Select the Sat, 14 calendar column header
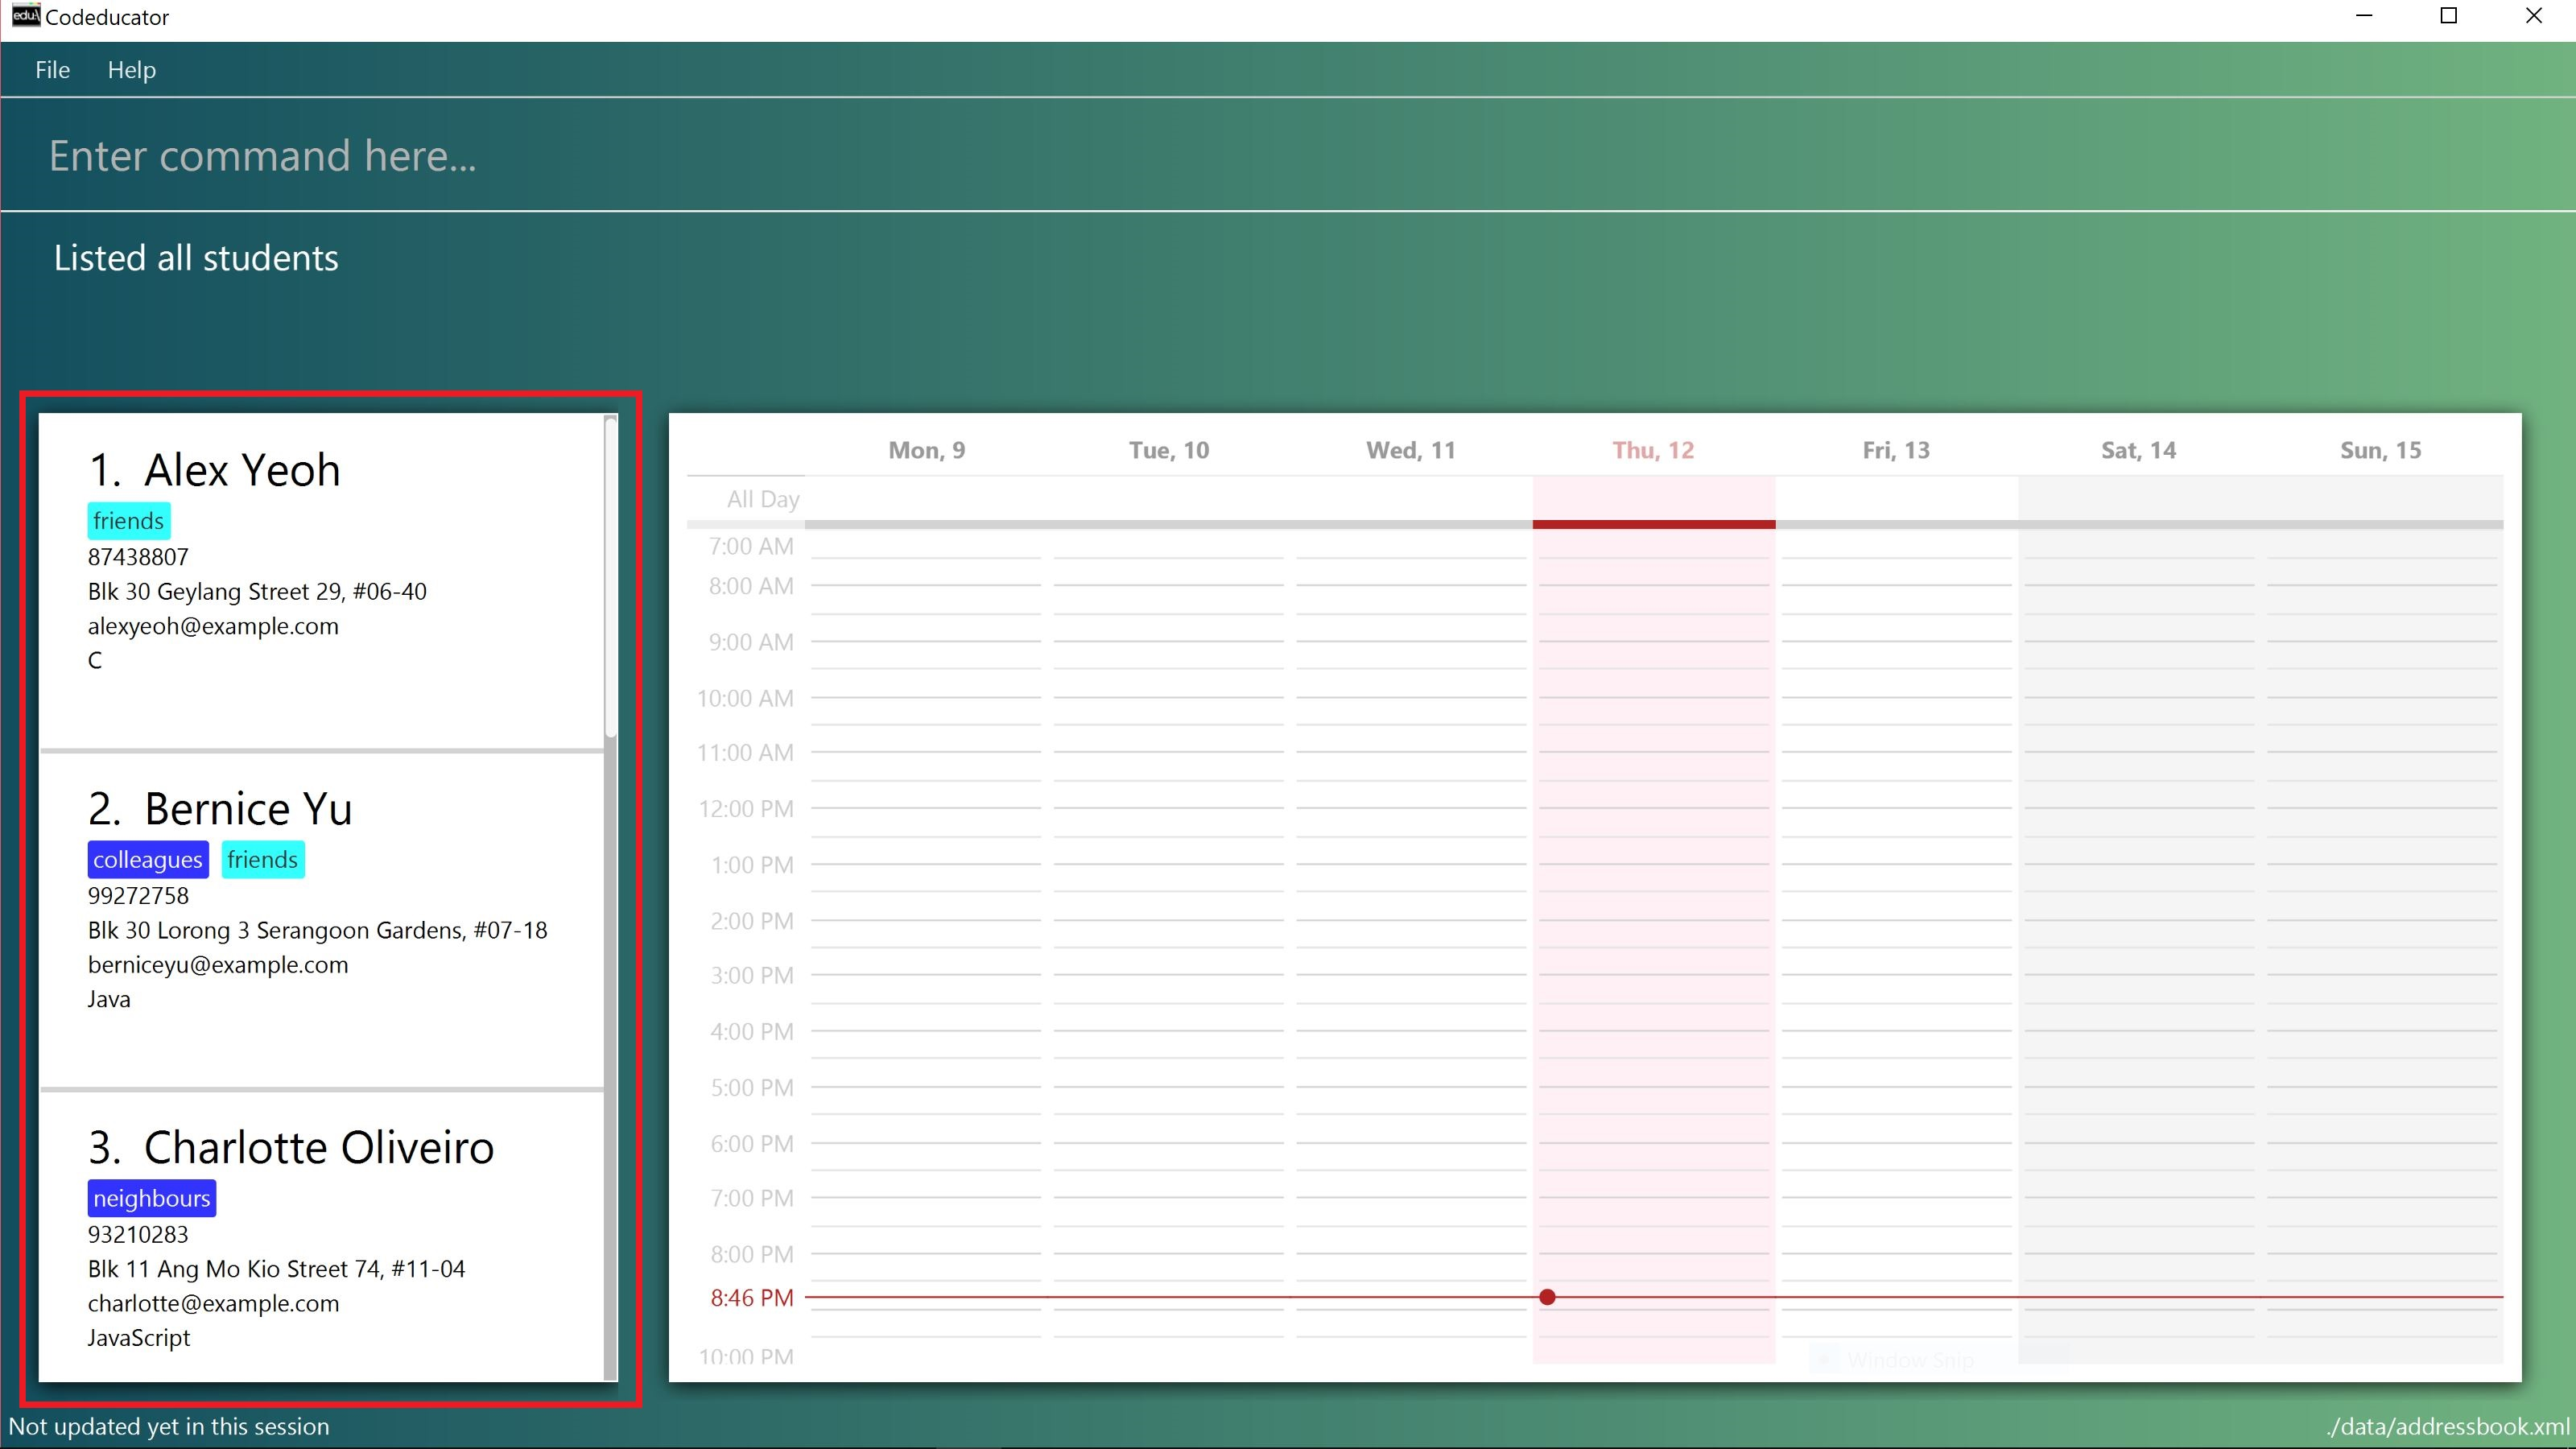Viewport: 2576px width, 1449px height. tap(2138, 450)
